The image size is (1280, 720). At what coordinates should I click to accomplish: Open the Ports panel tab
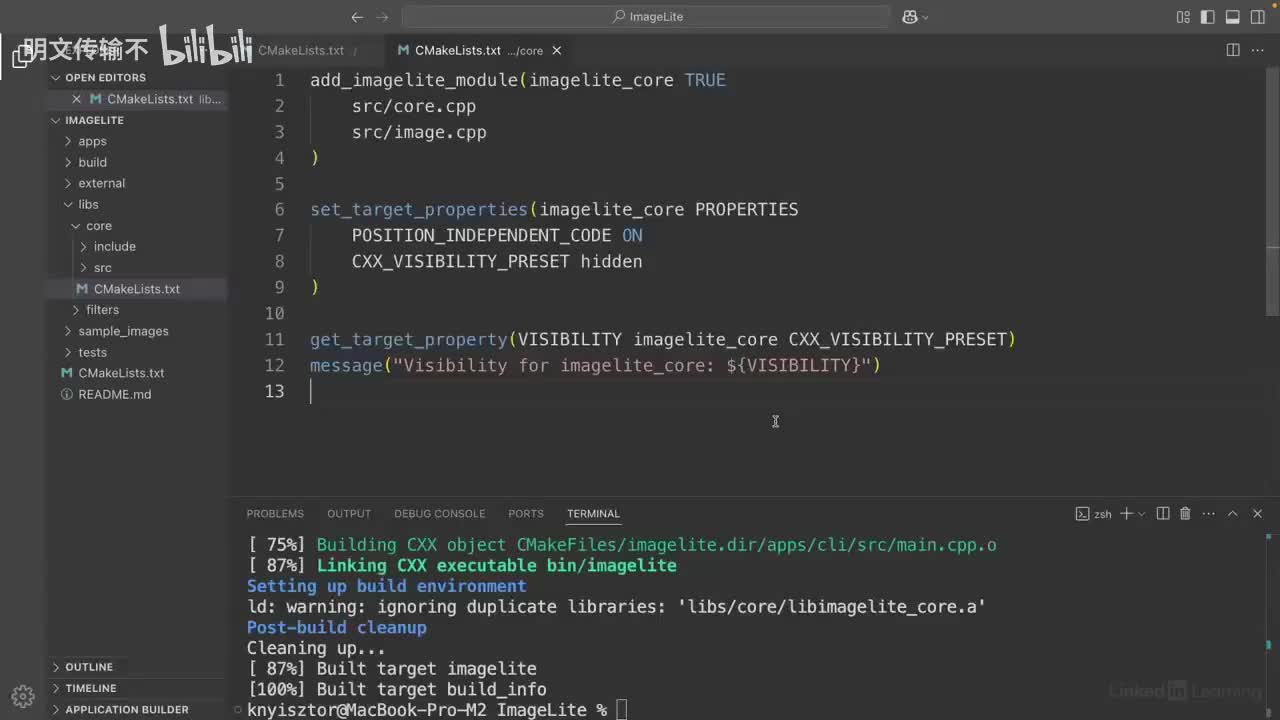pos(526,514)
